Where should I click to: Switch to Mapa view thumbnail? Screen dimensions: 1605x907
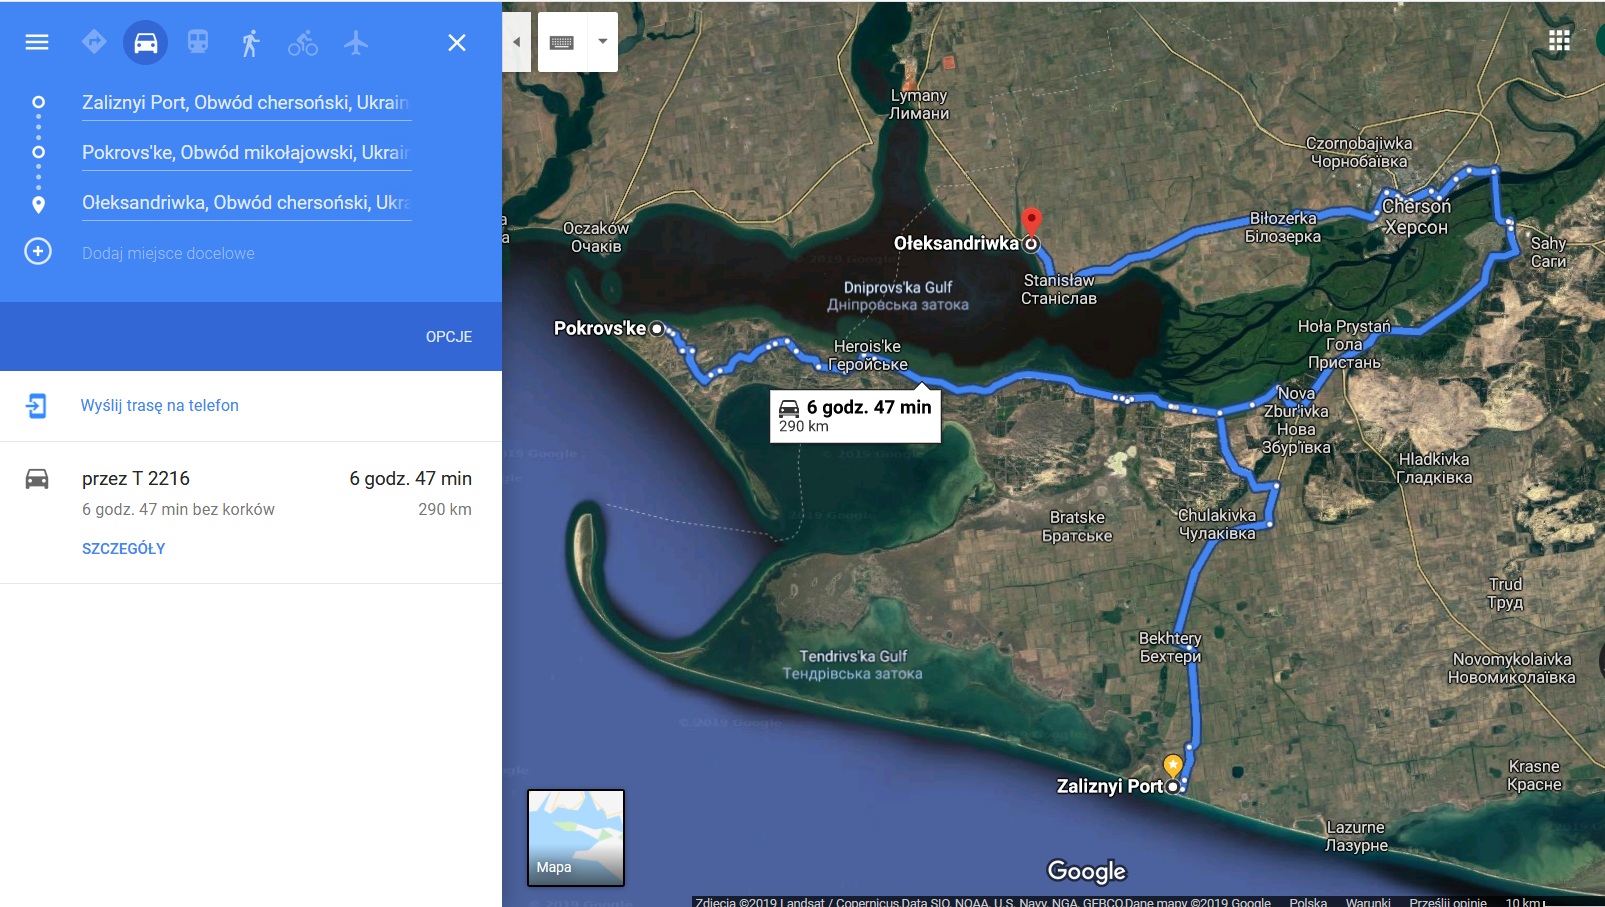[x=576, y=838]
